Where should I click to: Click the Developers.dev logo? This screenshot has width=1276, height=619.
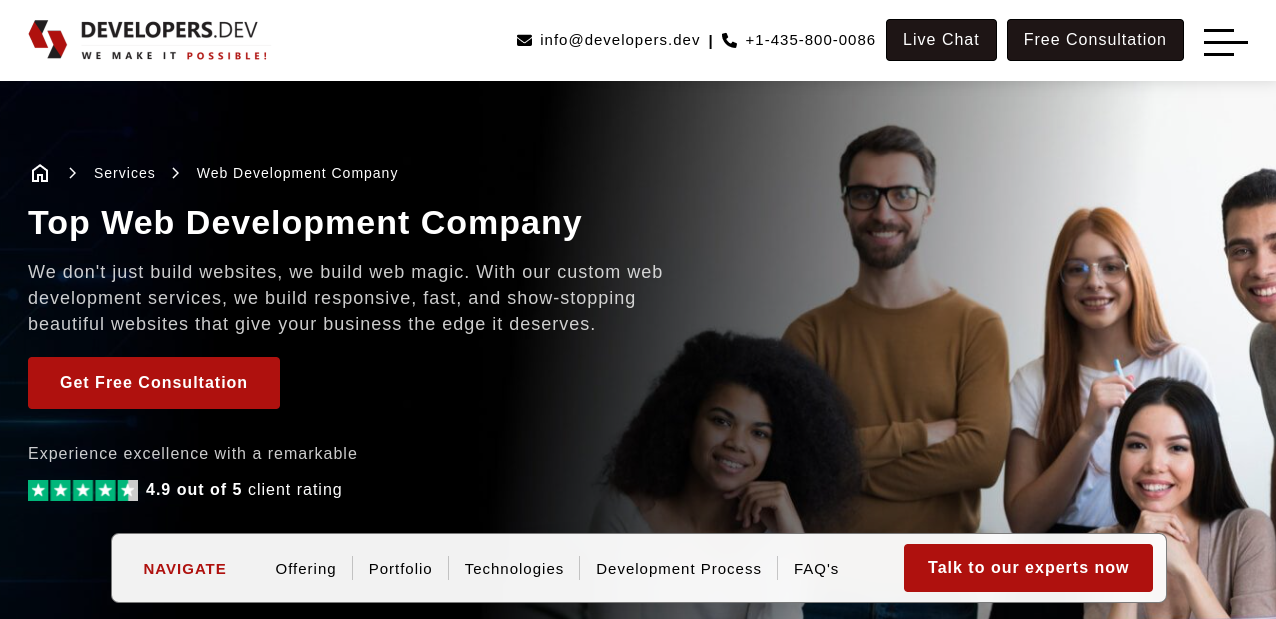148,40
